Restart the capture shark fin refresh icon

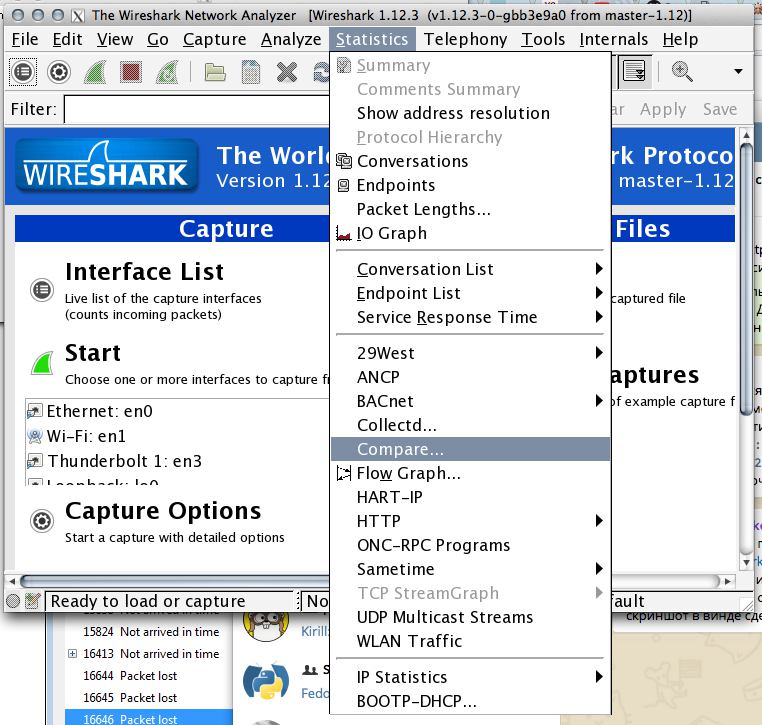[x=167, y=72]
